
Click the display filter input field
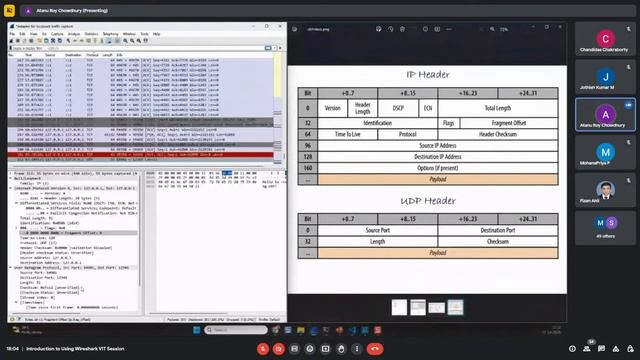[x=139, y=48]
